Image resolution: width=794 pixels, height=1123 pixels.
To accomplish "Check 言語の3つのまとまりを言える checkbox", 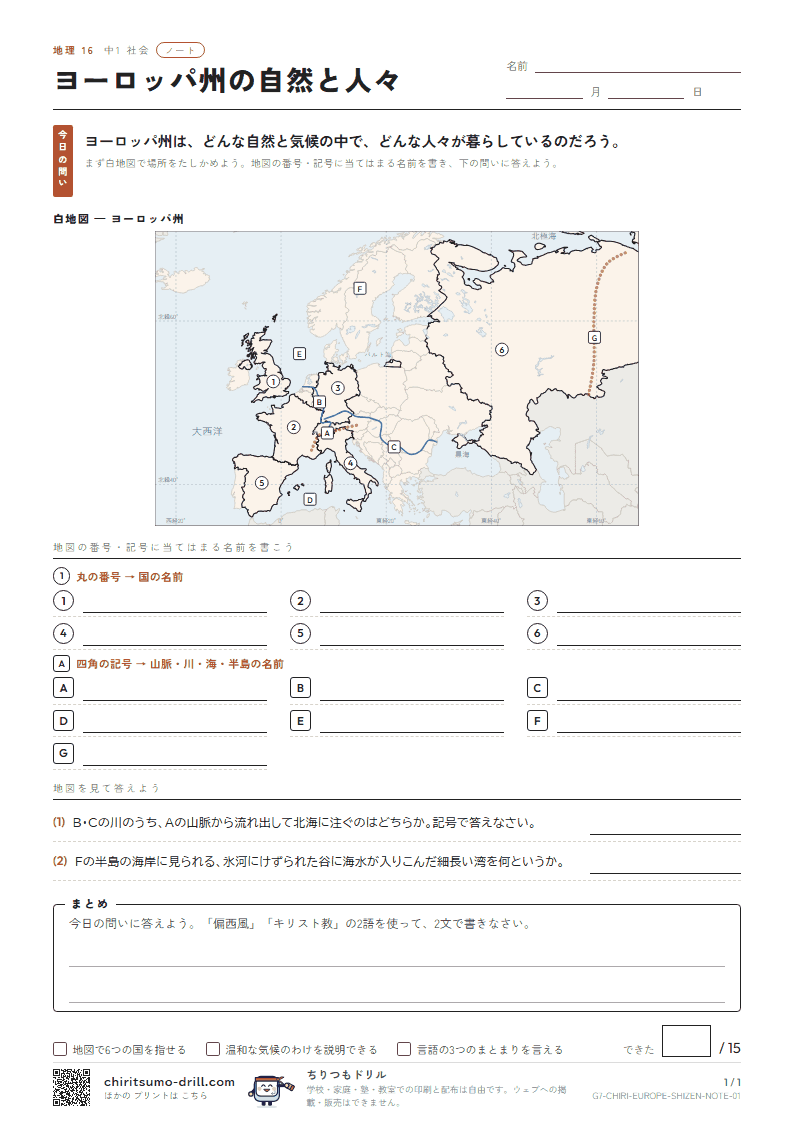I will coord(404,1049).
